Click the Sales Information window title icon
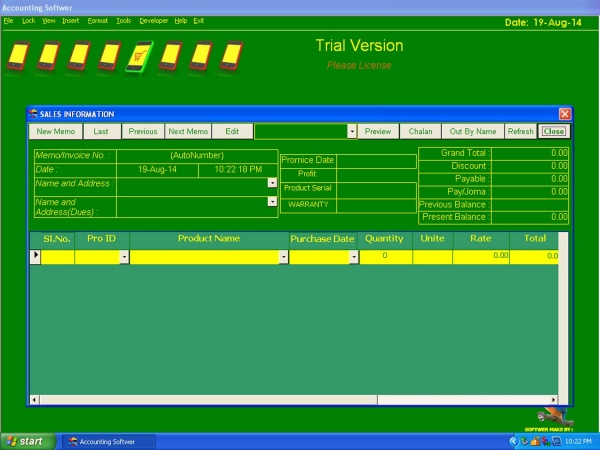The image size is (600, 450). pos(33,114)
